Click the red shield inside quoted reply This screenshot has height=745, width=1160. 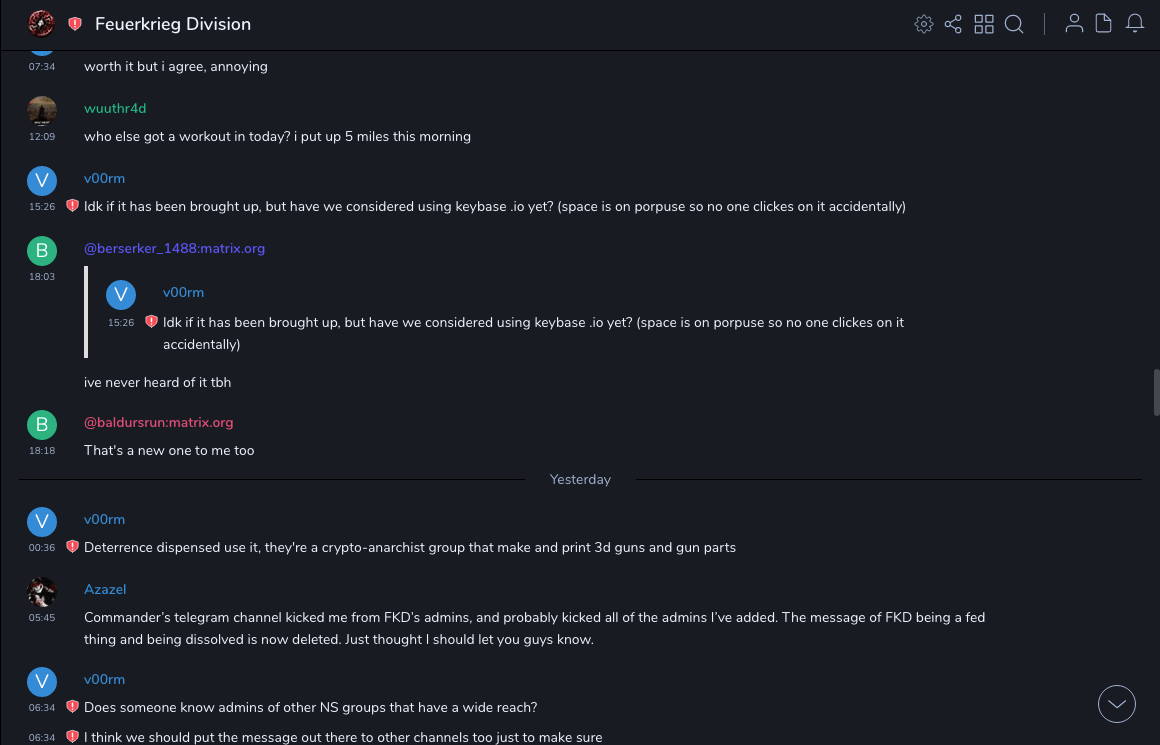[151, 322]
